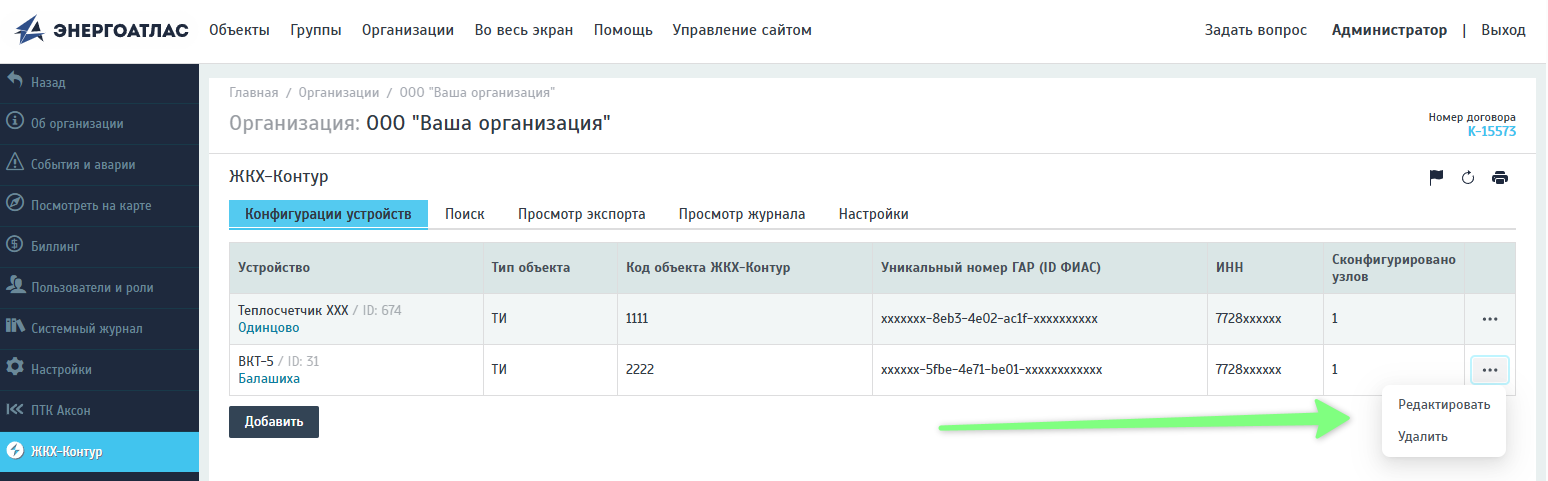The image size is (1548, 481).
Task: Open Об организации info section
Action: pyautogui.click(x=99, y=123)
